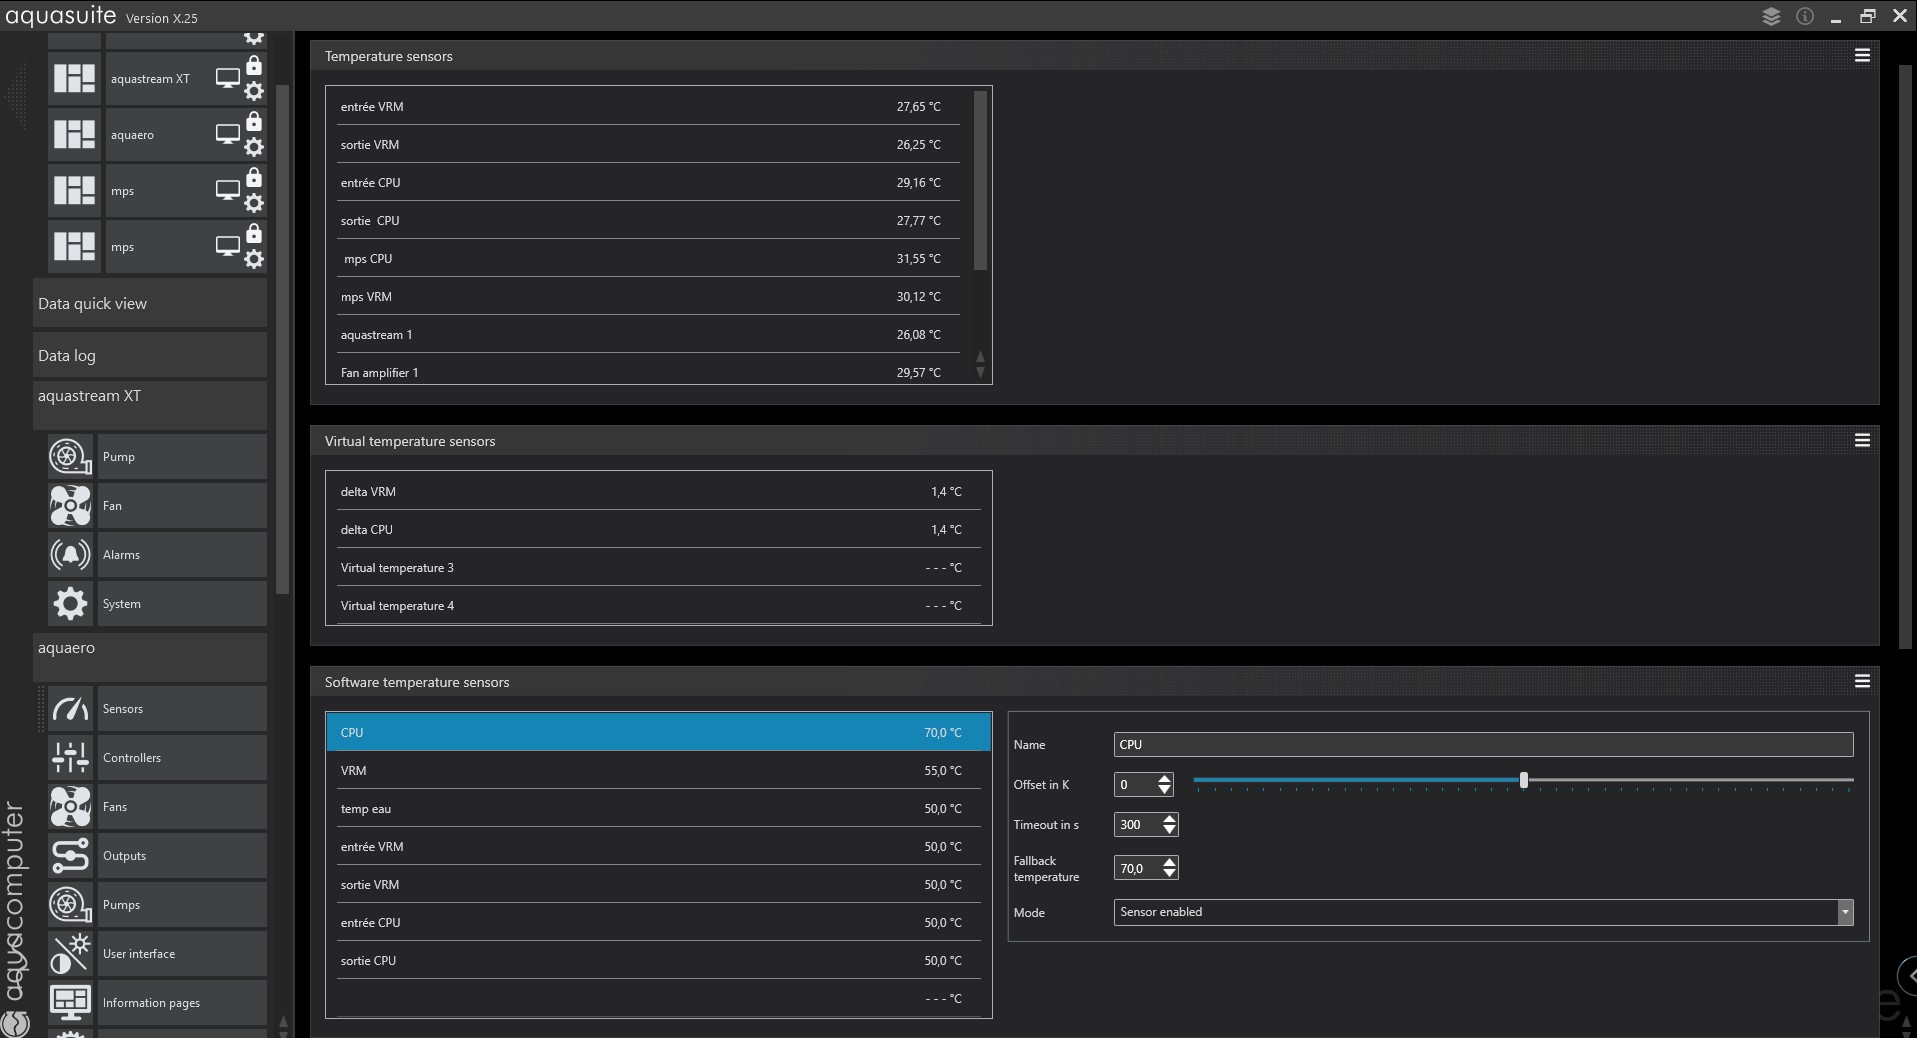
Task: Open the aquaero overview page tile
Action: (74, 135)
